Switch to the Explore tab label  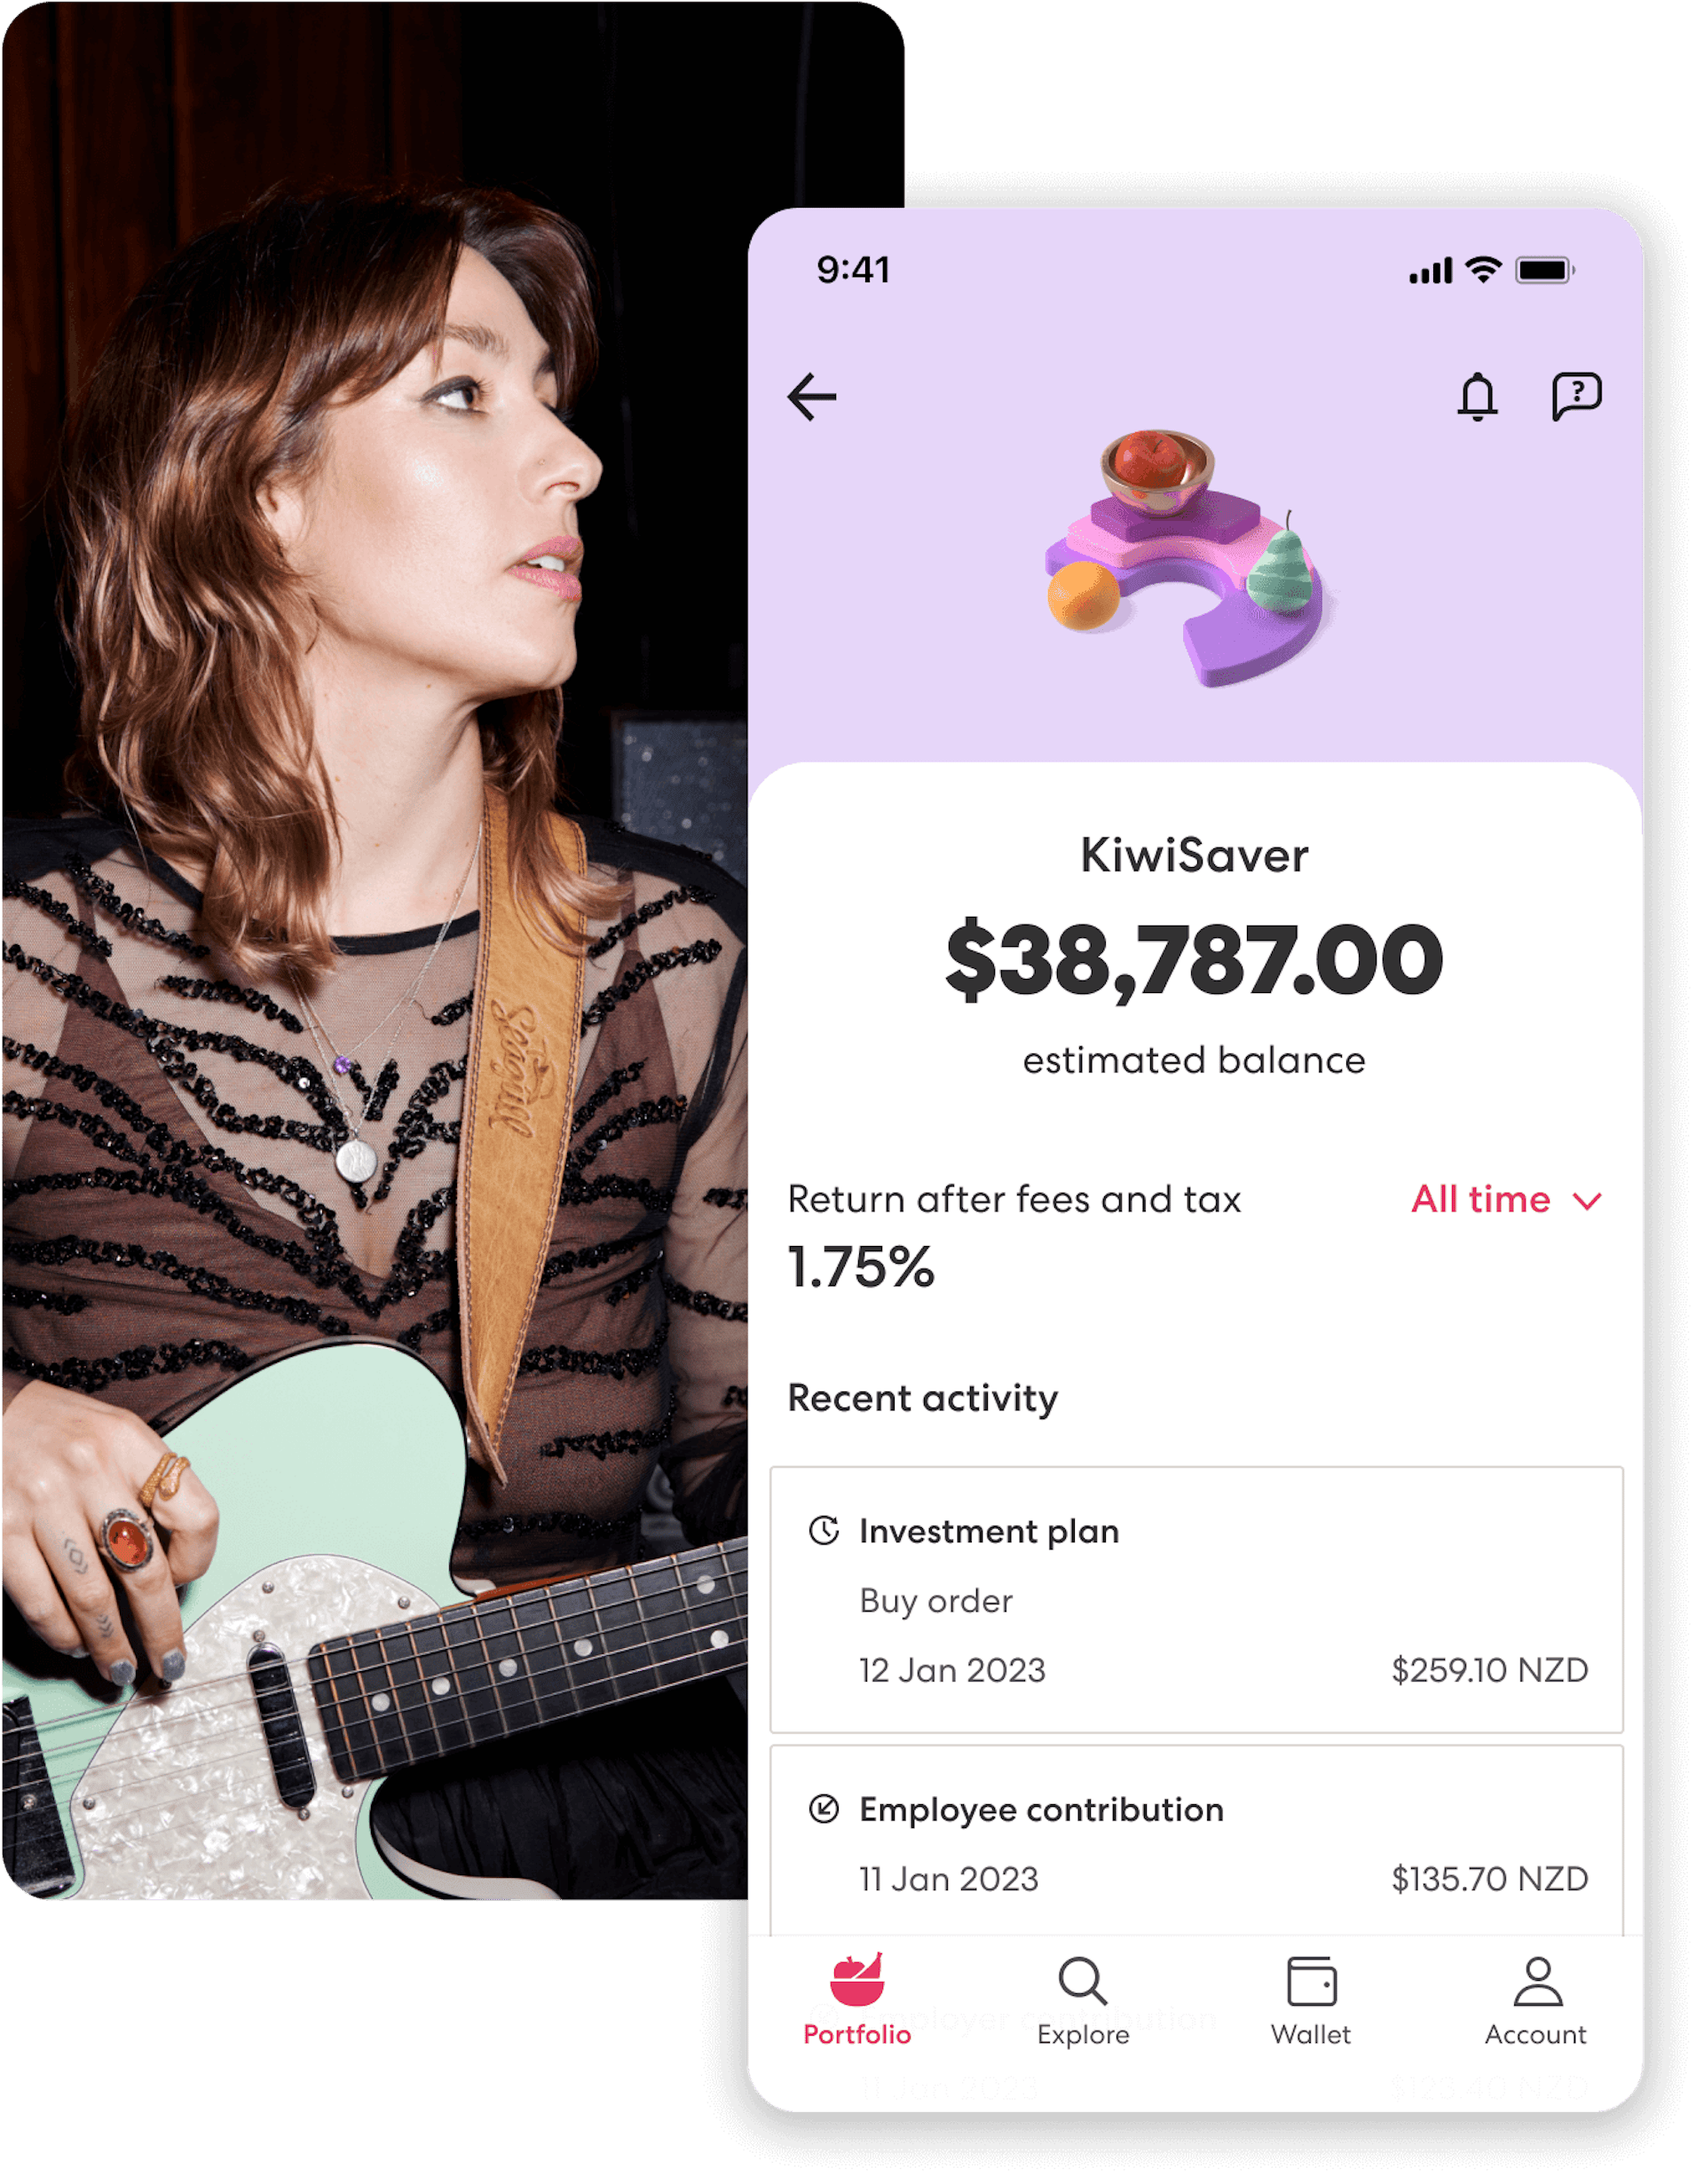click(x=1083, y=2035)
